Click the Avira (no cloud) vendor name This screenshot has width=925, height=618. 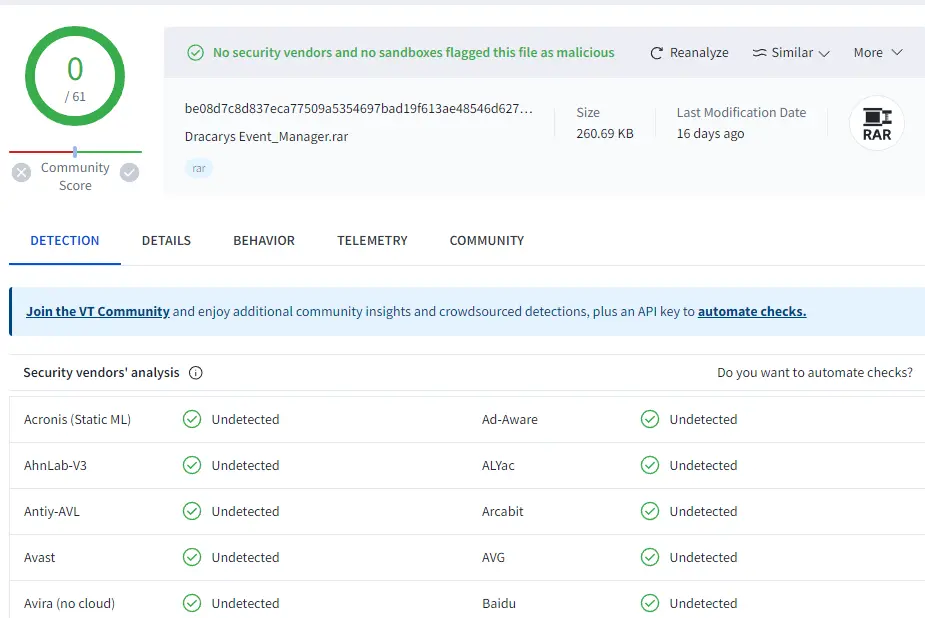coord(70,604)
